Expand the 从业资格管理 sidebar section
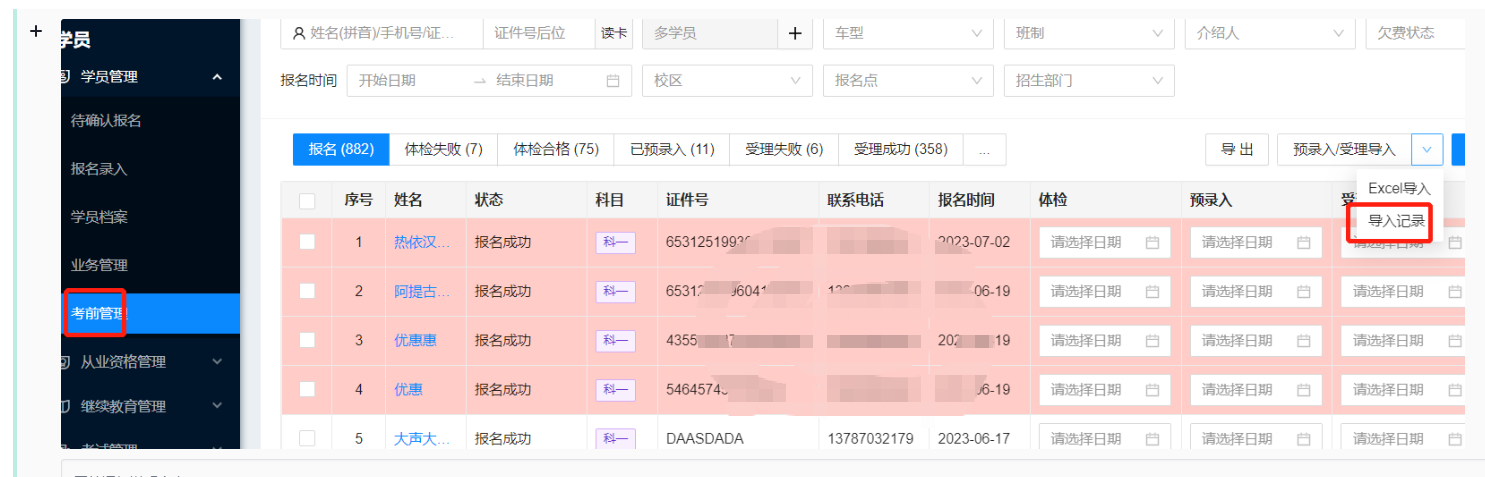Image resolution: width=1485 pixels, height=477 pixels. [x=217, y=362]
